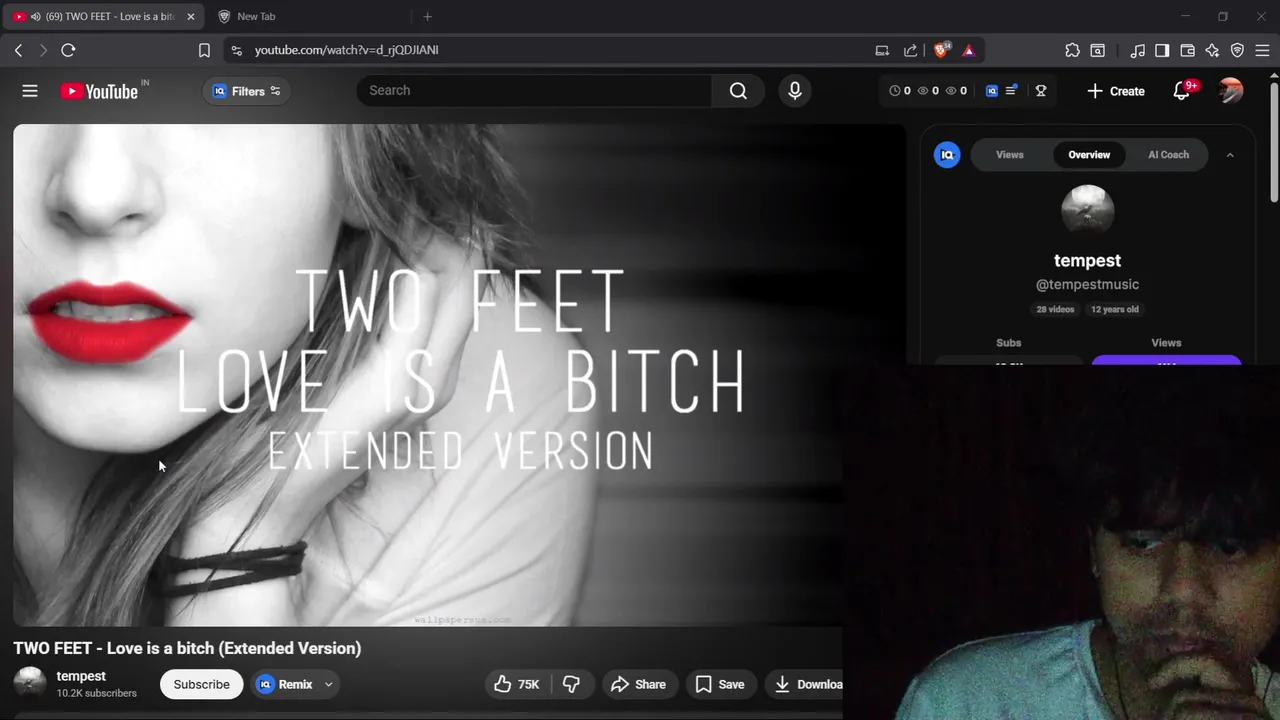Open the vidIQ trophy icon
The image size is (1280, 720).
1041,91
